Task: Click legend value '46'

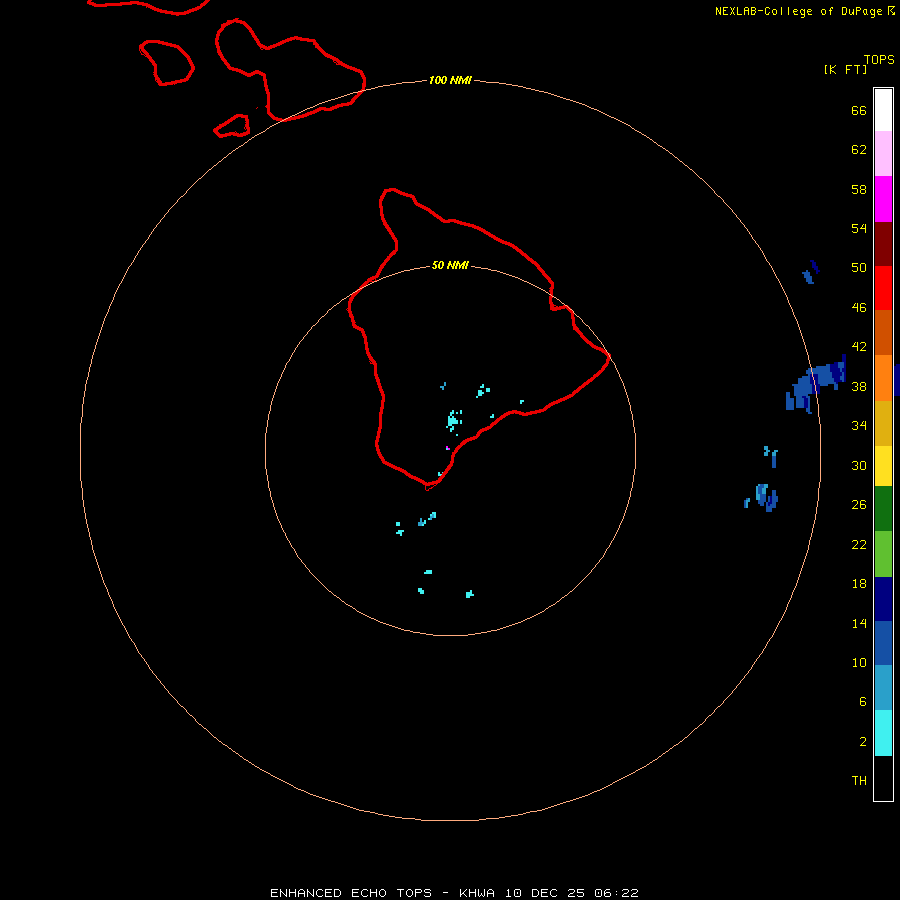Action: coord(859,308)
